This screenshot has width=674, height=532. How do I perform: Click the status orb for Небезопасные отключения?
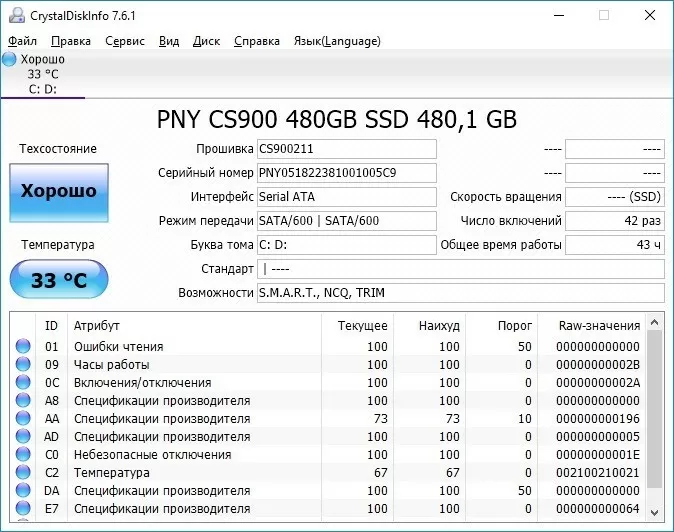23,455
